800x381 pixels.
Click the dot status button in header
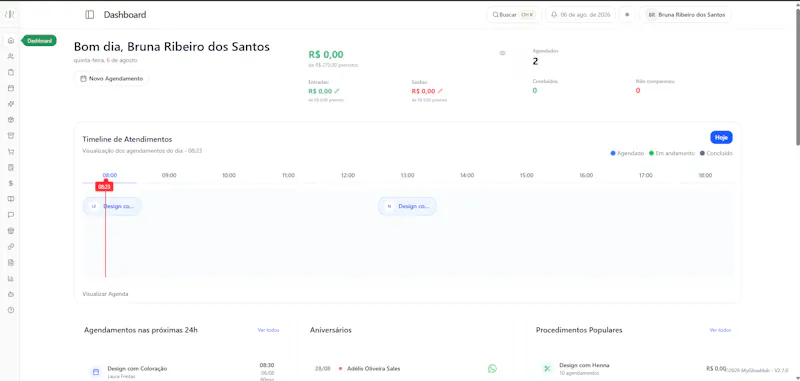pos(627,15)
